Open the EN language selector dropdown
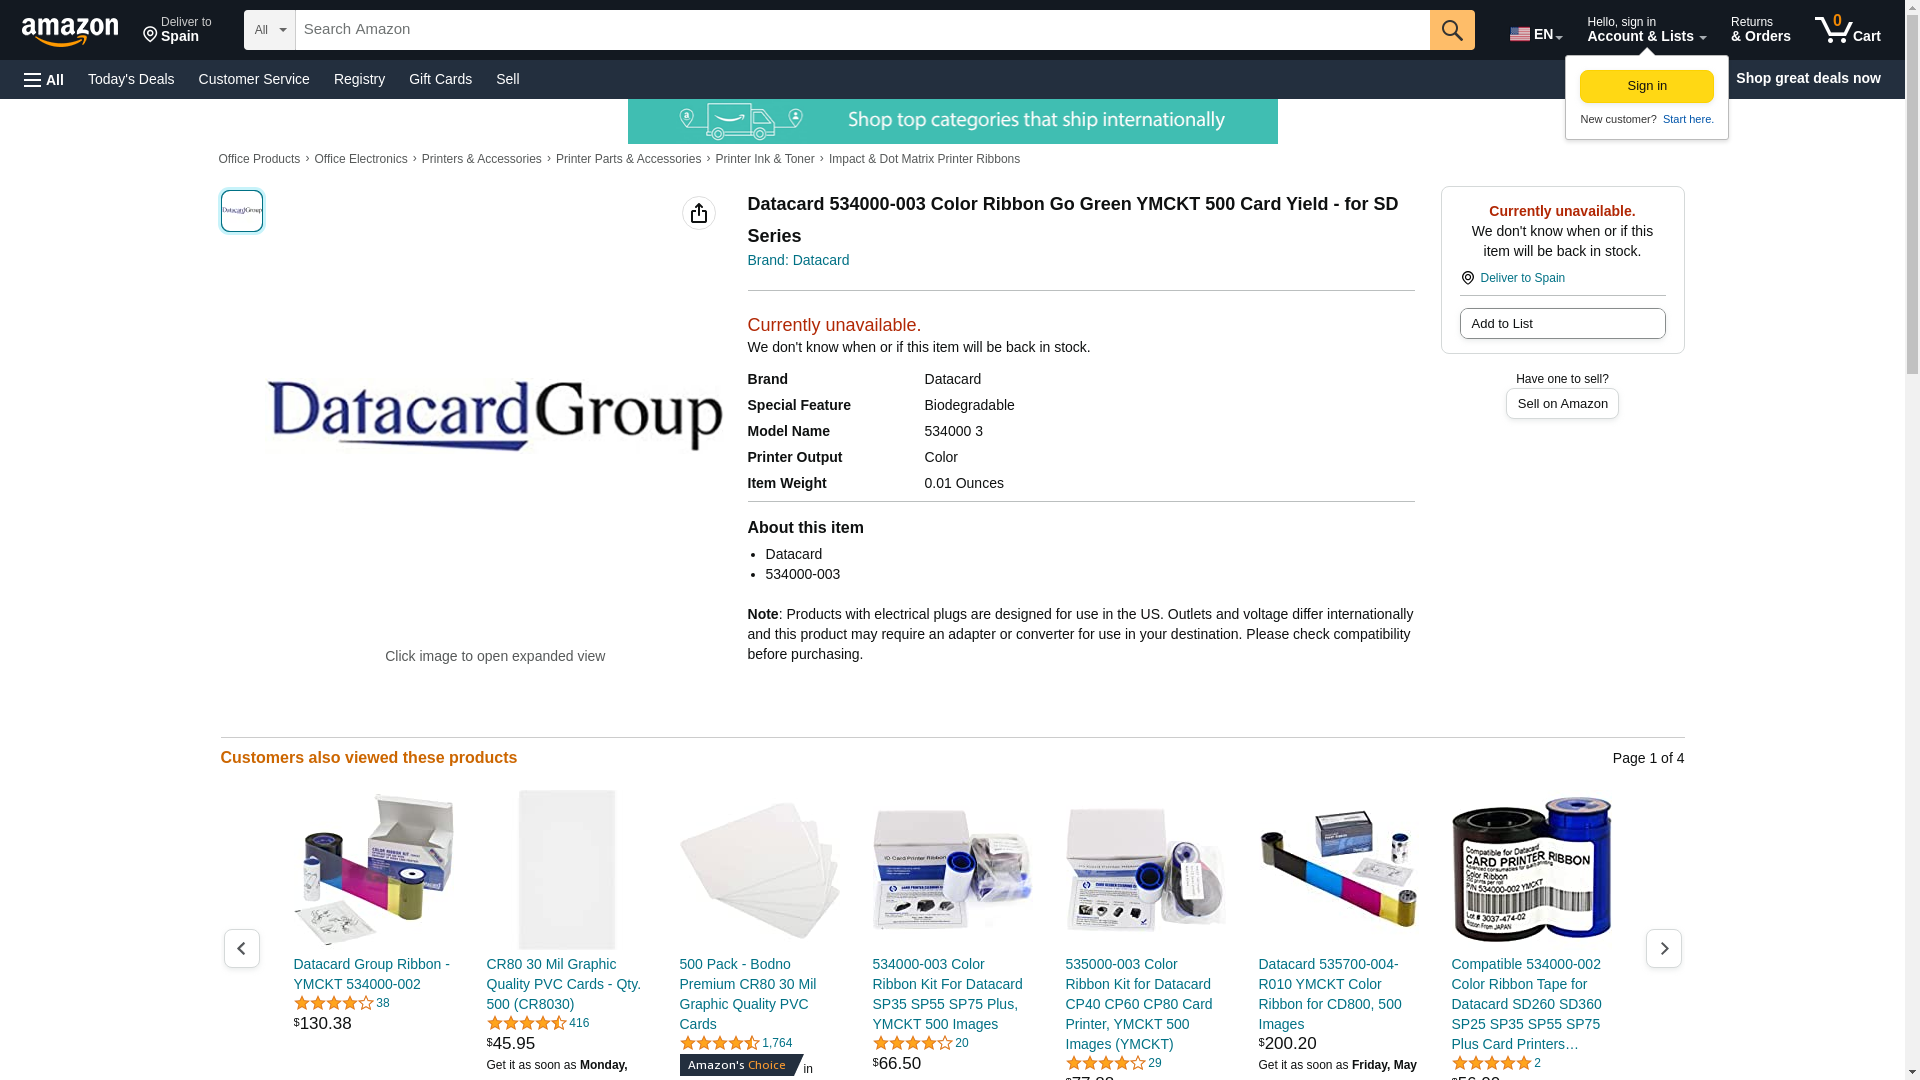The height and width of the screenshot is (1080, 1920). tap(1536, 34)
